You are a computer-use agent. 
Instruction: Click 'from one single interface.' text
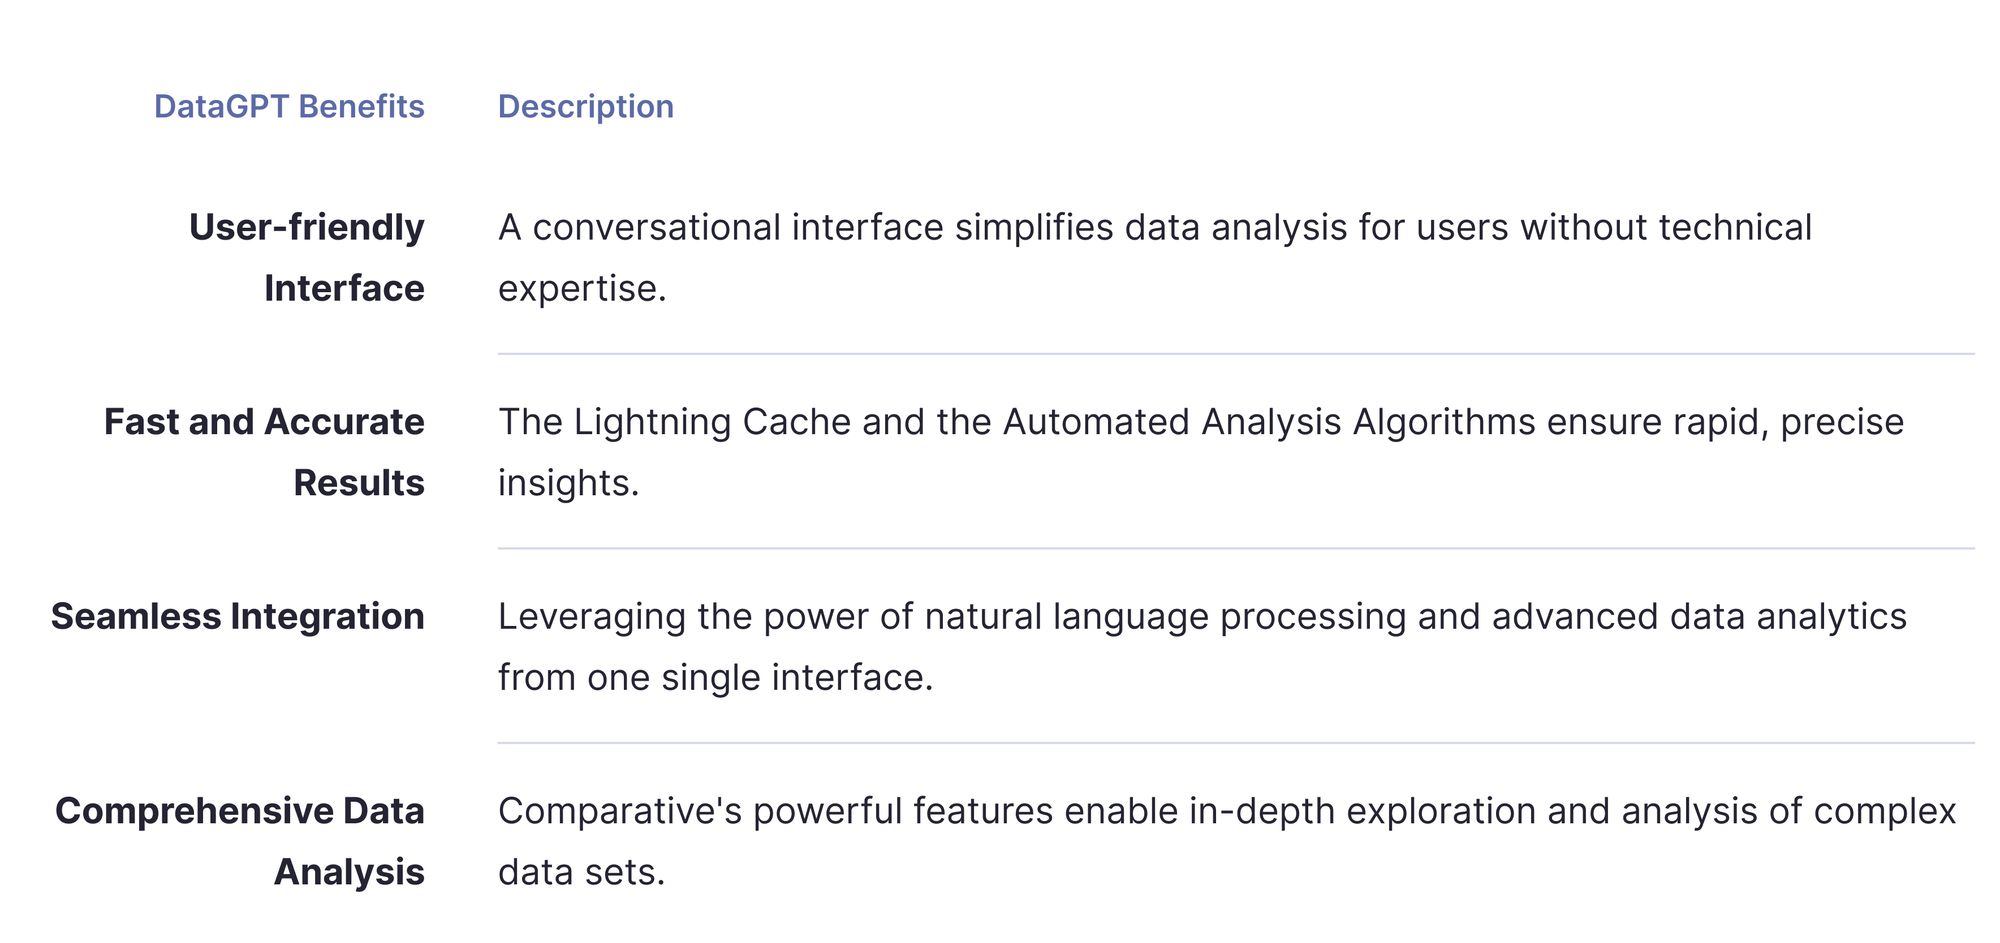716,677
